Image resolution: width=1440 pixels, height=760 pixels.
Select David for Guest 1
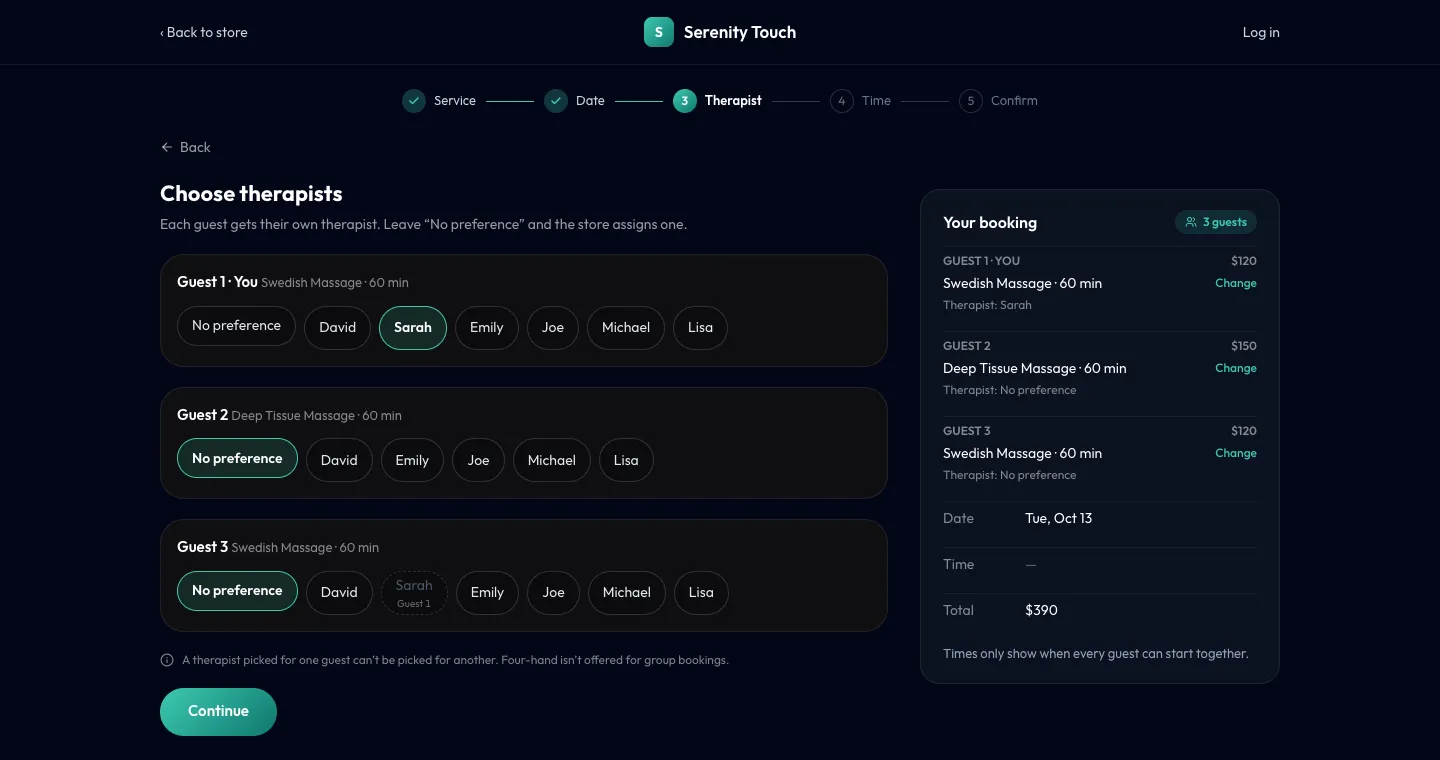coord(338,328)
